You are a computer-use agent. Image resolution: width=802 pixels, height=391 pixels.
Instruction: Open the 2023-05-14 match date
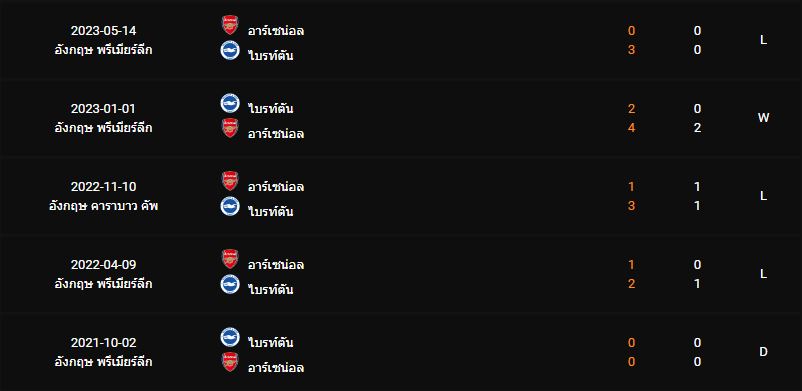coord(103,31)
